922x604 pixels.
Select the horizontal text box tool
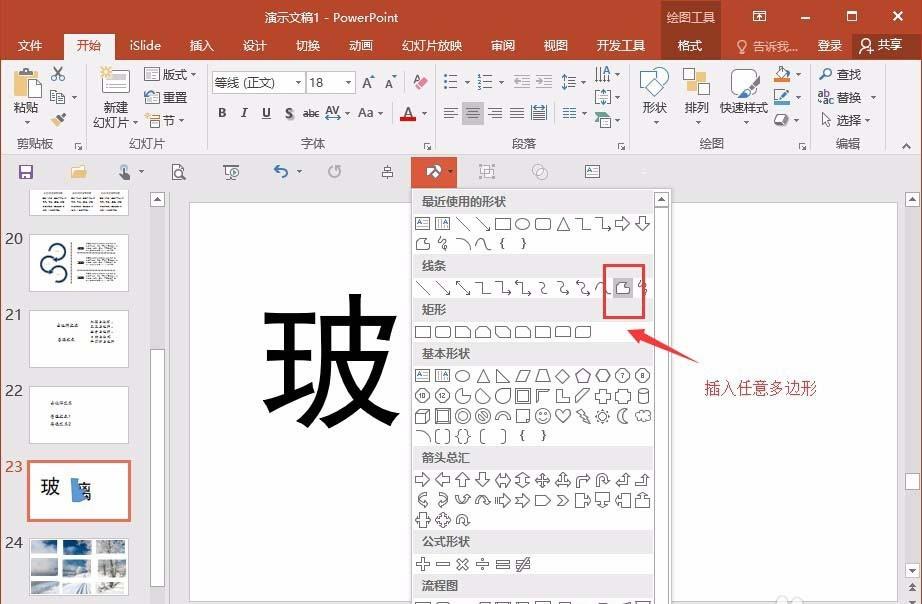click(422, 223)
